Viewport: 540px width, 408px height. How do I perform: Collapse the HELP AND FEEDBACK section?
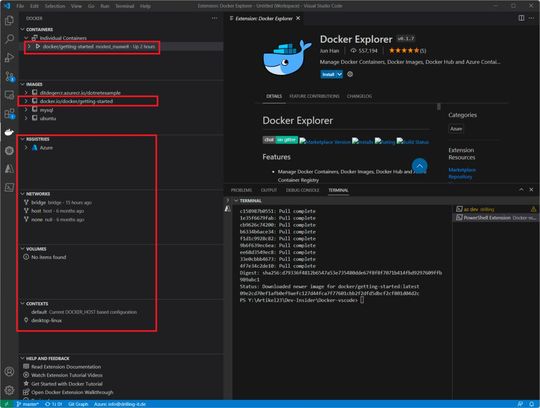point(23,358)
